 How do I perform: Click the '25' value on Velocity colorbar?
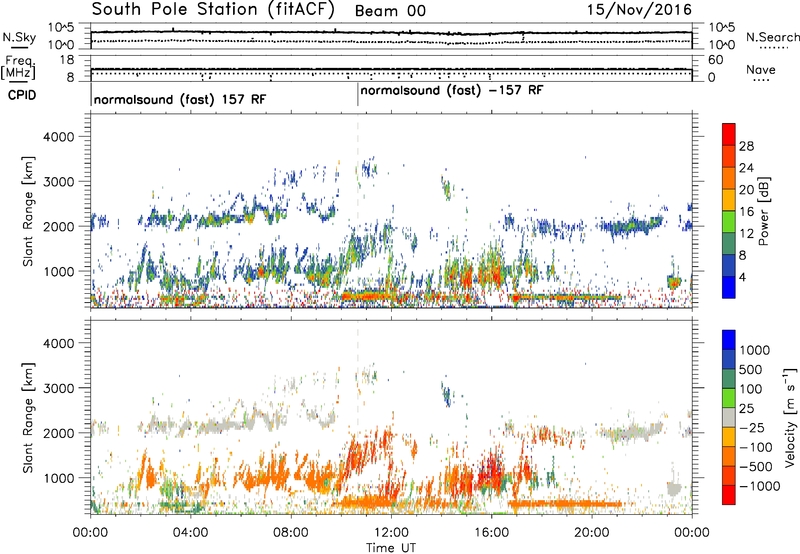[749, 409]
